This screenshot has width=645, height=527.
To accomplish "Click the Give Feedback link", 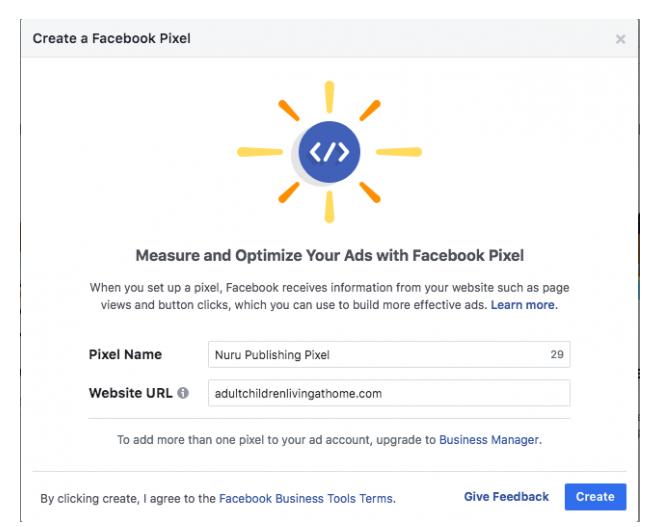I will [506, 497].
